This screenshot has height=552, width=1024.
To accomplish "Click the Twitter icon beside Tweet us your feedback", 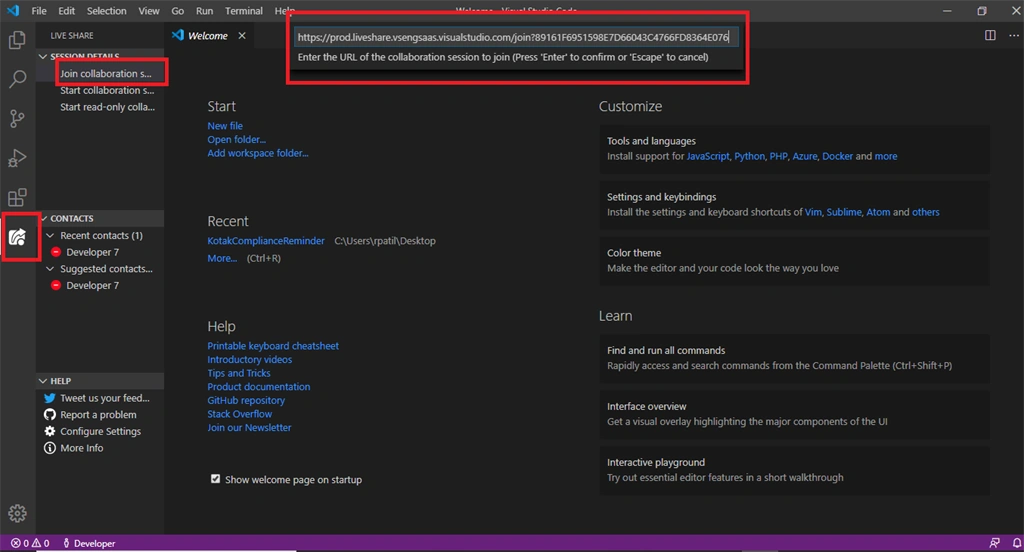I will (50, 398).
